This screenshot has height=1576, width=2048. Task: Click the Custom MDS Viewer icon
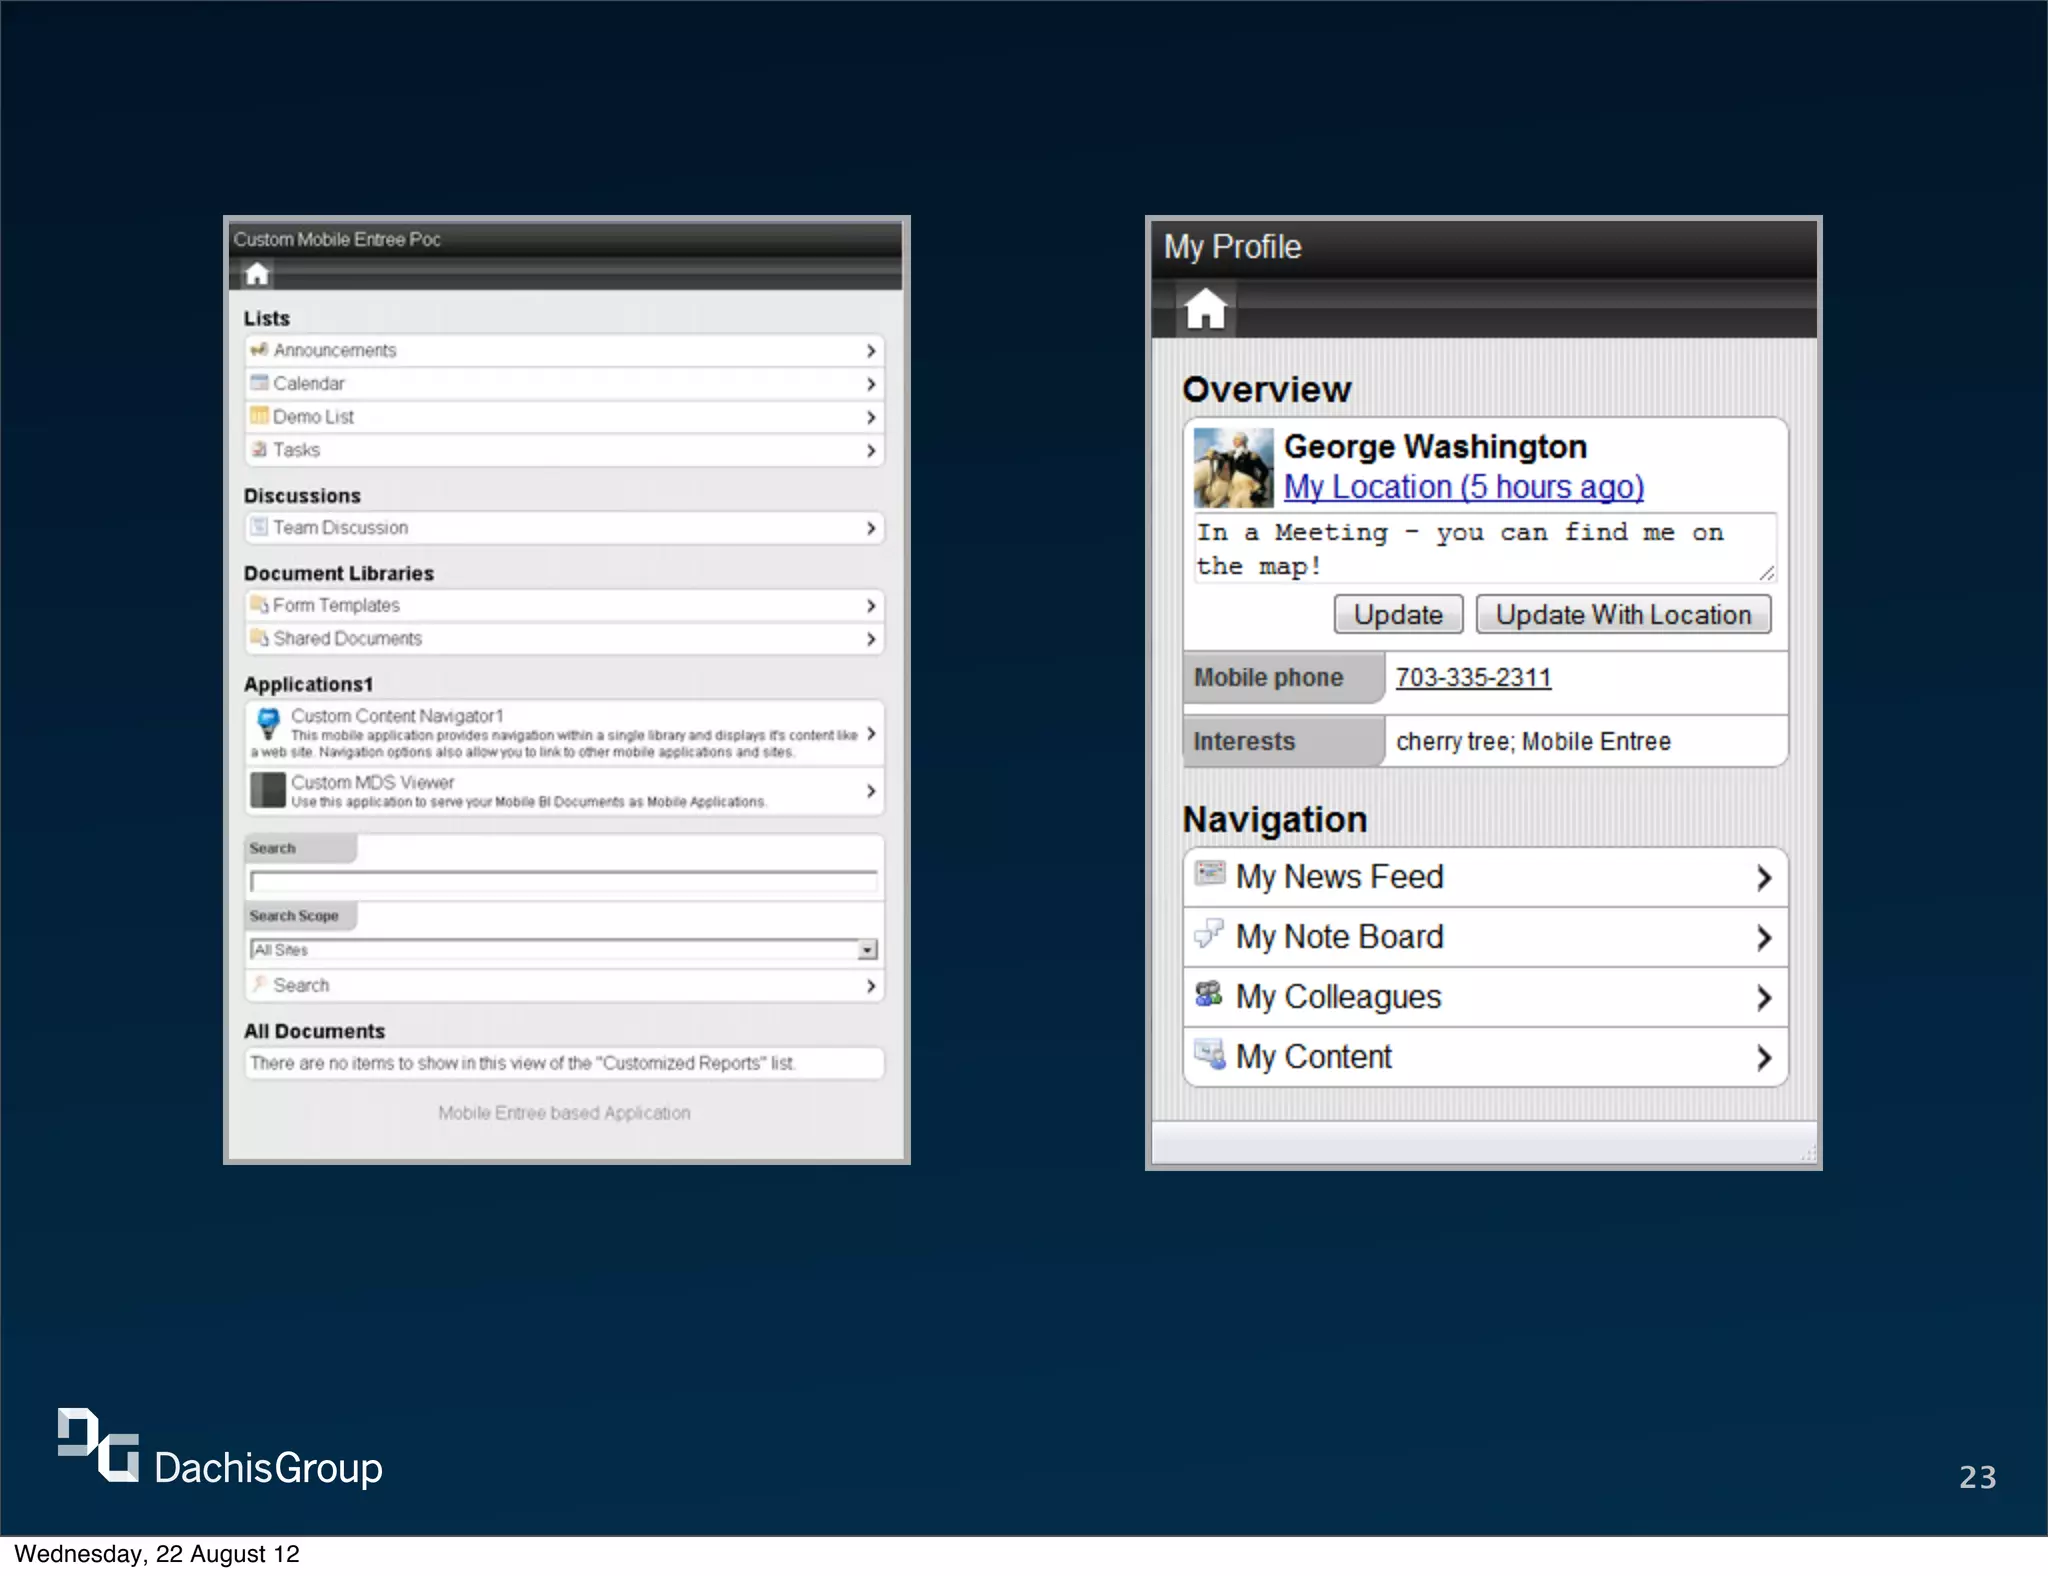point(268,790)
